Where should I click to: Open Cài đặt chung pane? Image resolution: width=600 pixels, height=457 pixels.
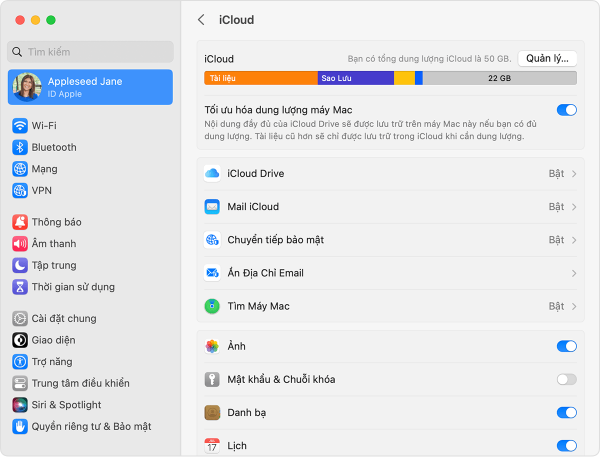90,318
